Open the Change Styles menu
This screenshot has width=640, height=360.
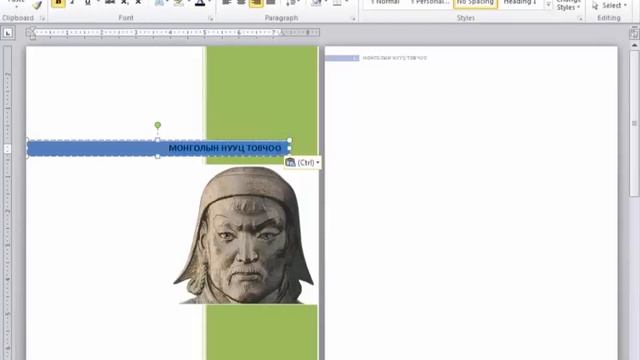click(x=568, y=6)
